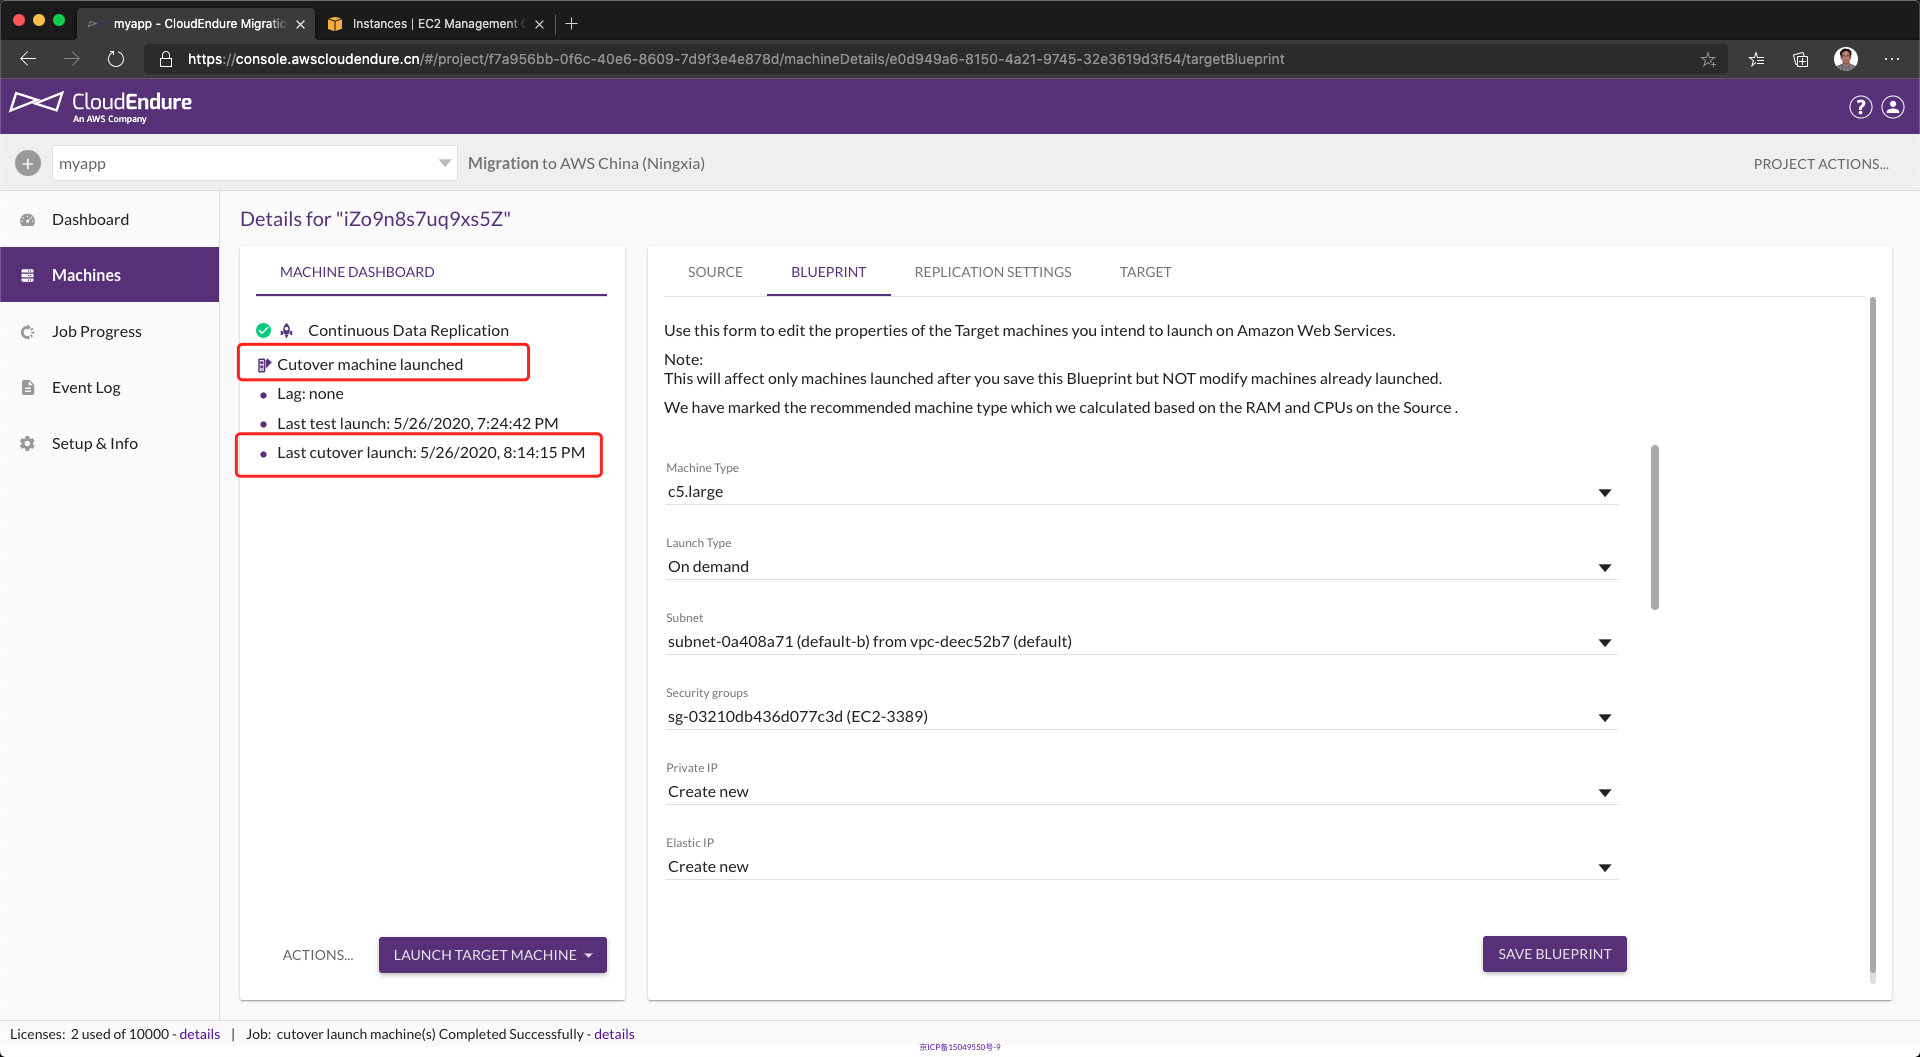Open the licenses details link
The height and width of the screenshot is (1057, 1920).
[199, 1034]
